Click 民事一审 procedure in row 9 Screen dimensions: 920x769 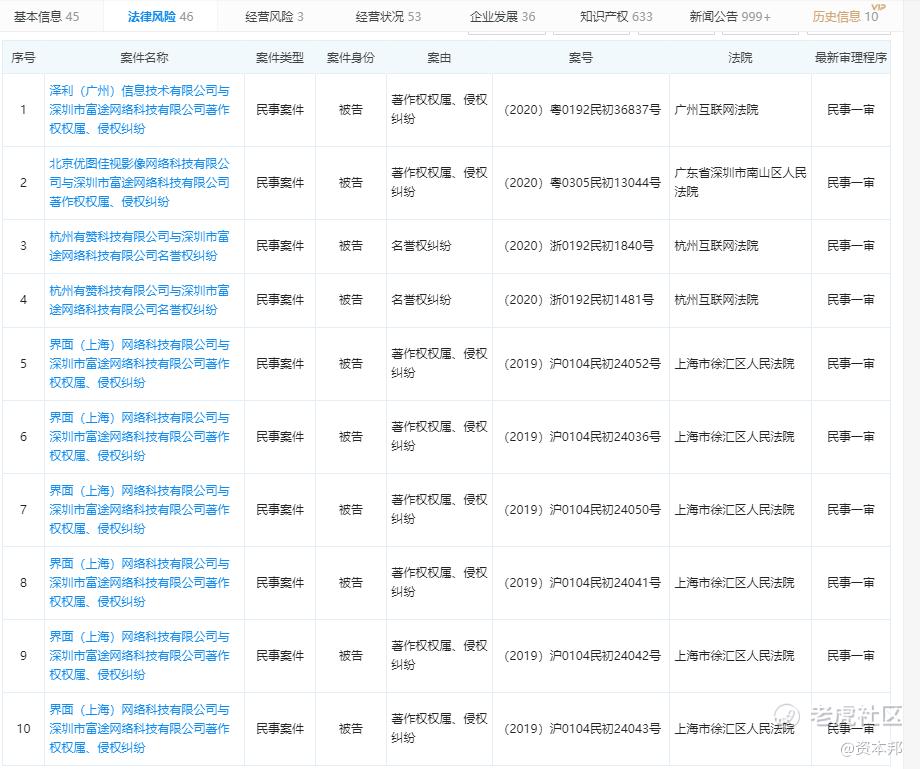point(851,655)
